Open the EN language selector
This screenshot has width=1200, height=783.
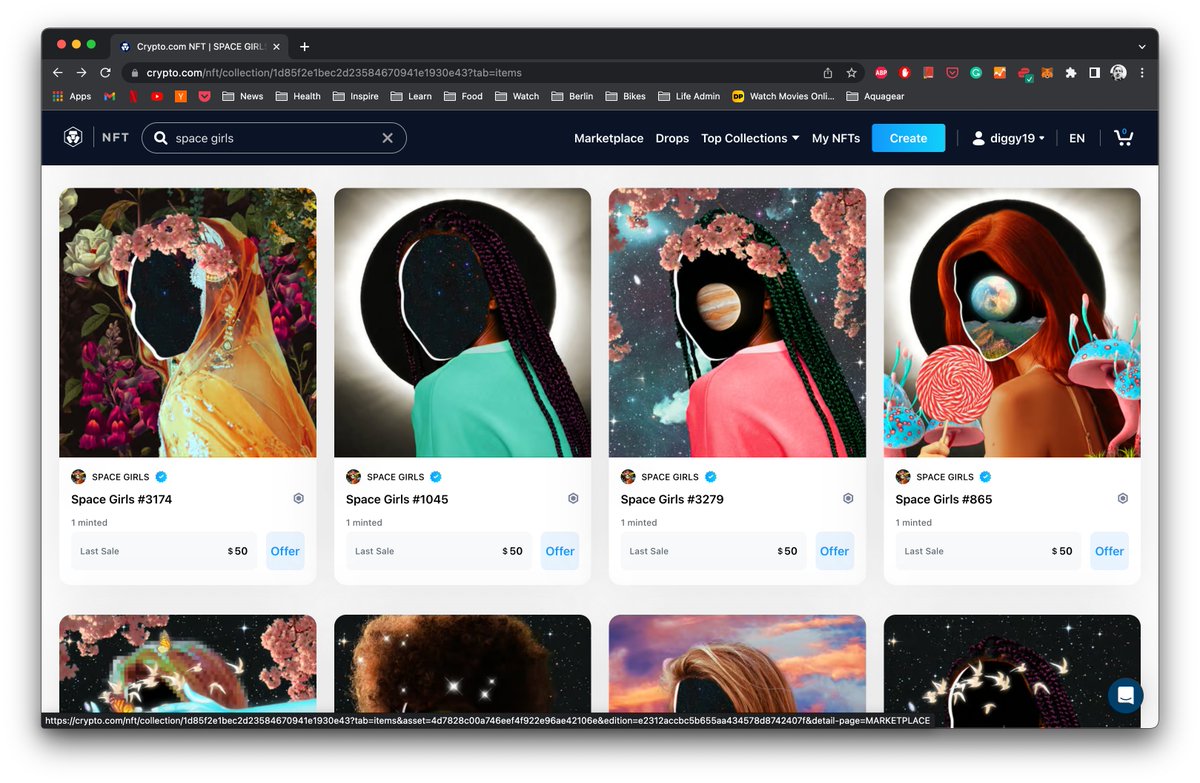tap(1077, 138)
